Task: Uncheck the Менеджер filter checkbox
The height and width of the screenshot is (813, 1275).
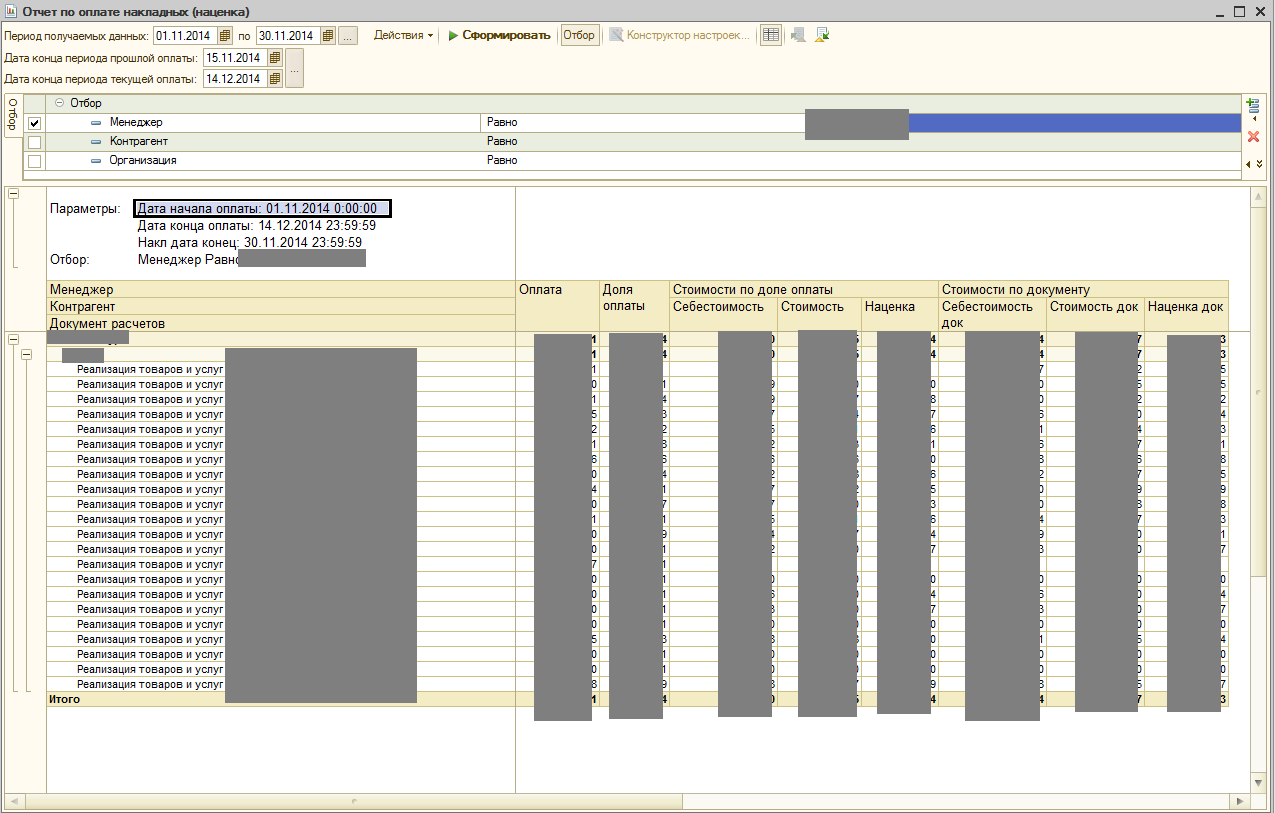Action: [34, 123]
